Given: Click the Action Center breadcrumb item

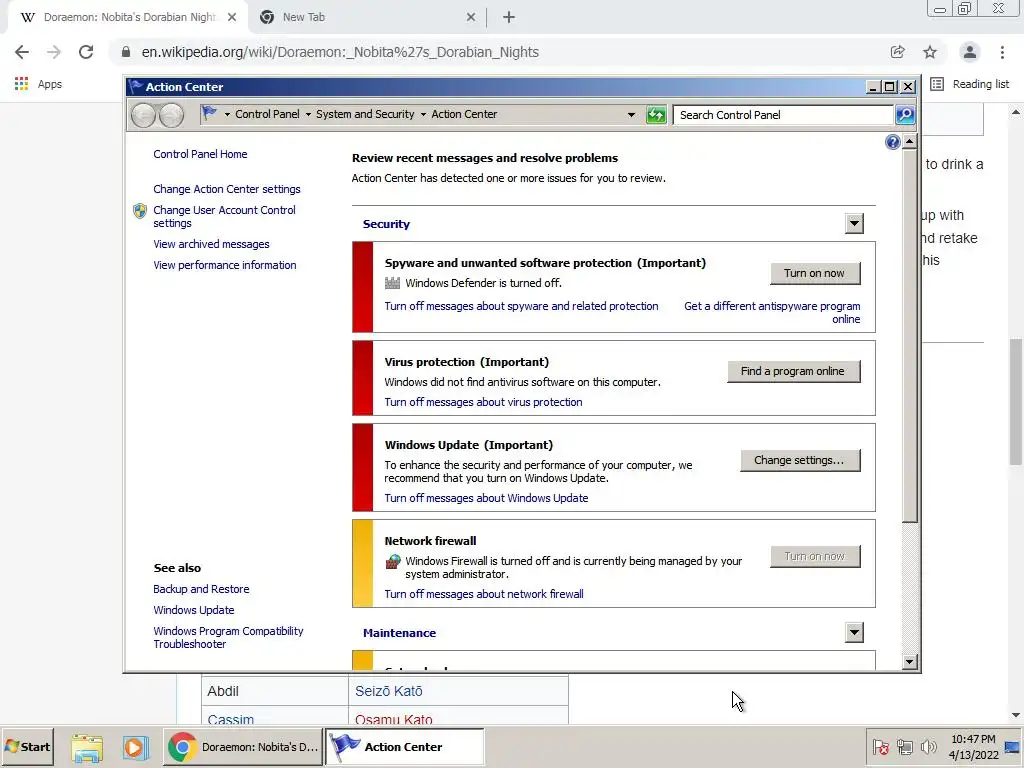Looking at the screenshot, I should pyautogui.click(x=464, y=114).
